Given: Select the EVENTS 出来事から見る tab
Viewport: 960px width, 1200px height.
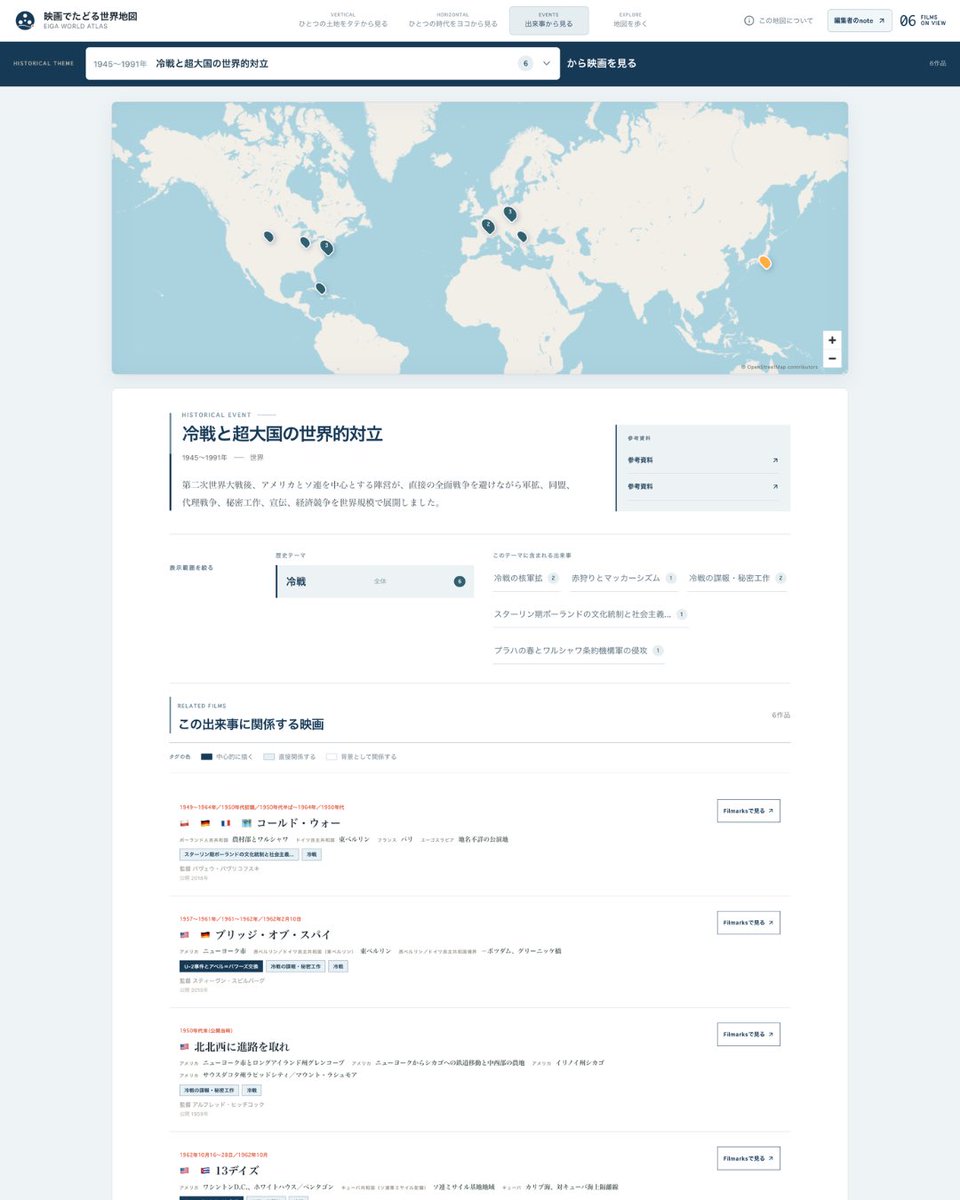Looking at the screenshot, I should point(549,20).
